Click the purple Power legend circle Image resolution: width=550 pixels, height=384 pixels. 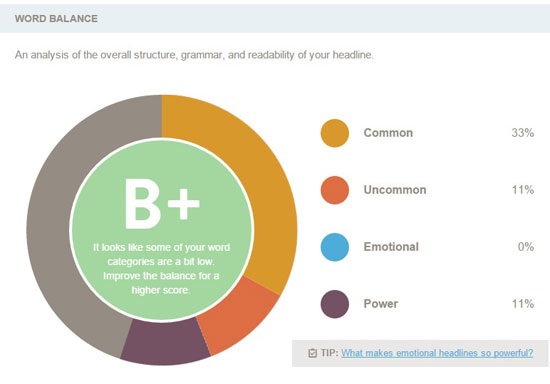(x=335, y=304)
